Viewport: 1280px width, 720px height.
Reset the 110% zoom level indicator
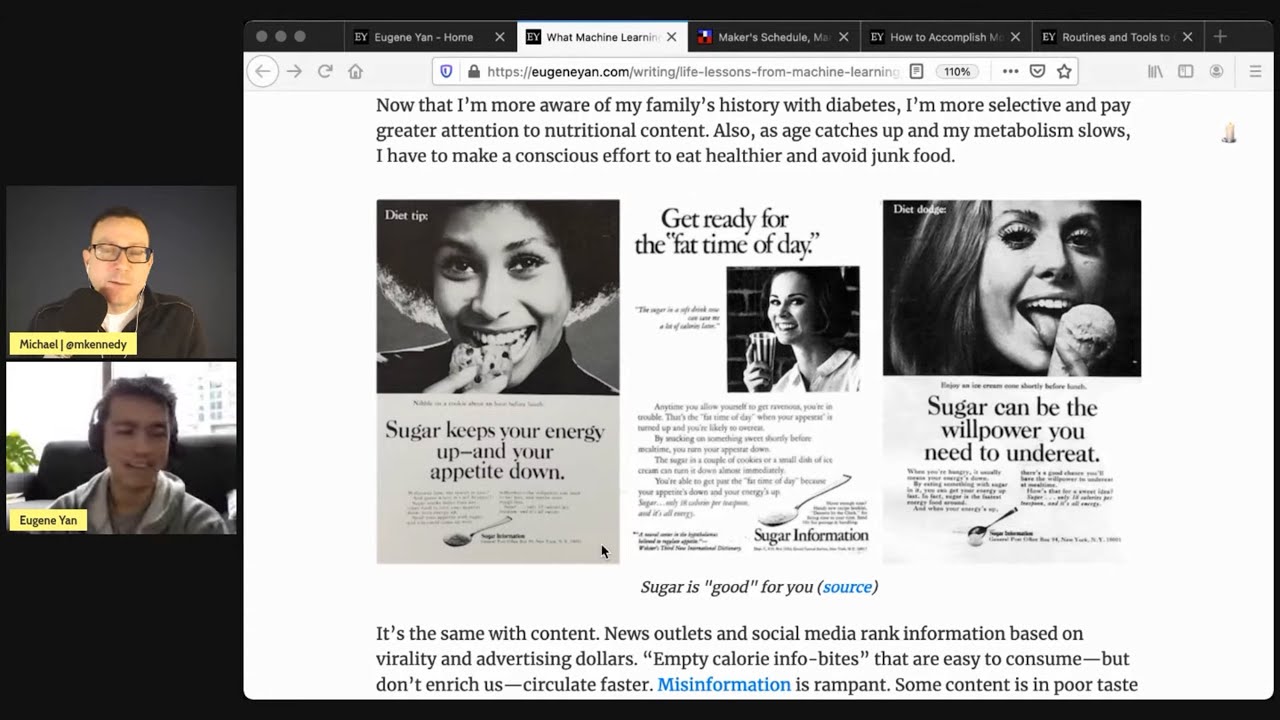(x=957, y=71)
